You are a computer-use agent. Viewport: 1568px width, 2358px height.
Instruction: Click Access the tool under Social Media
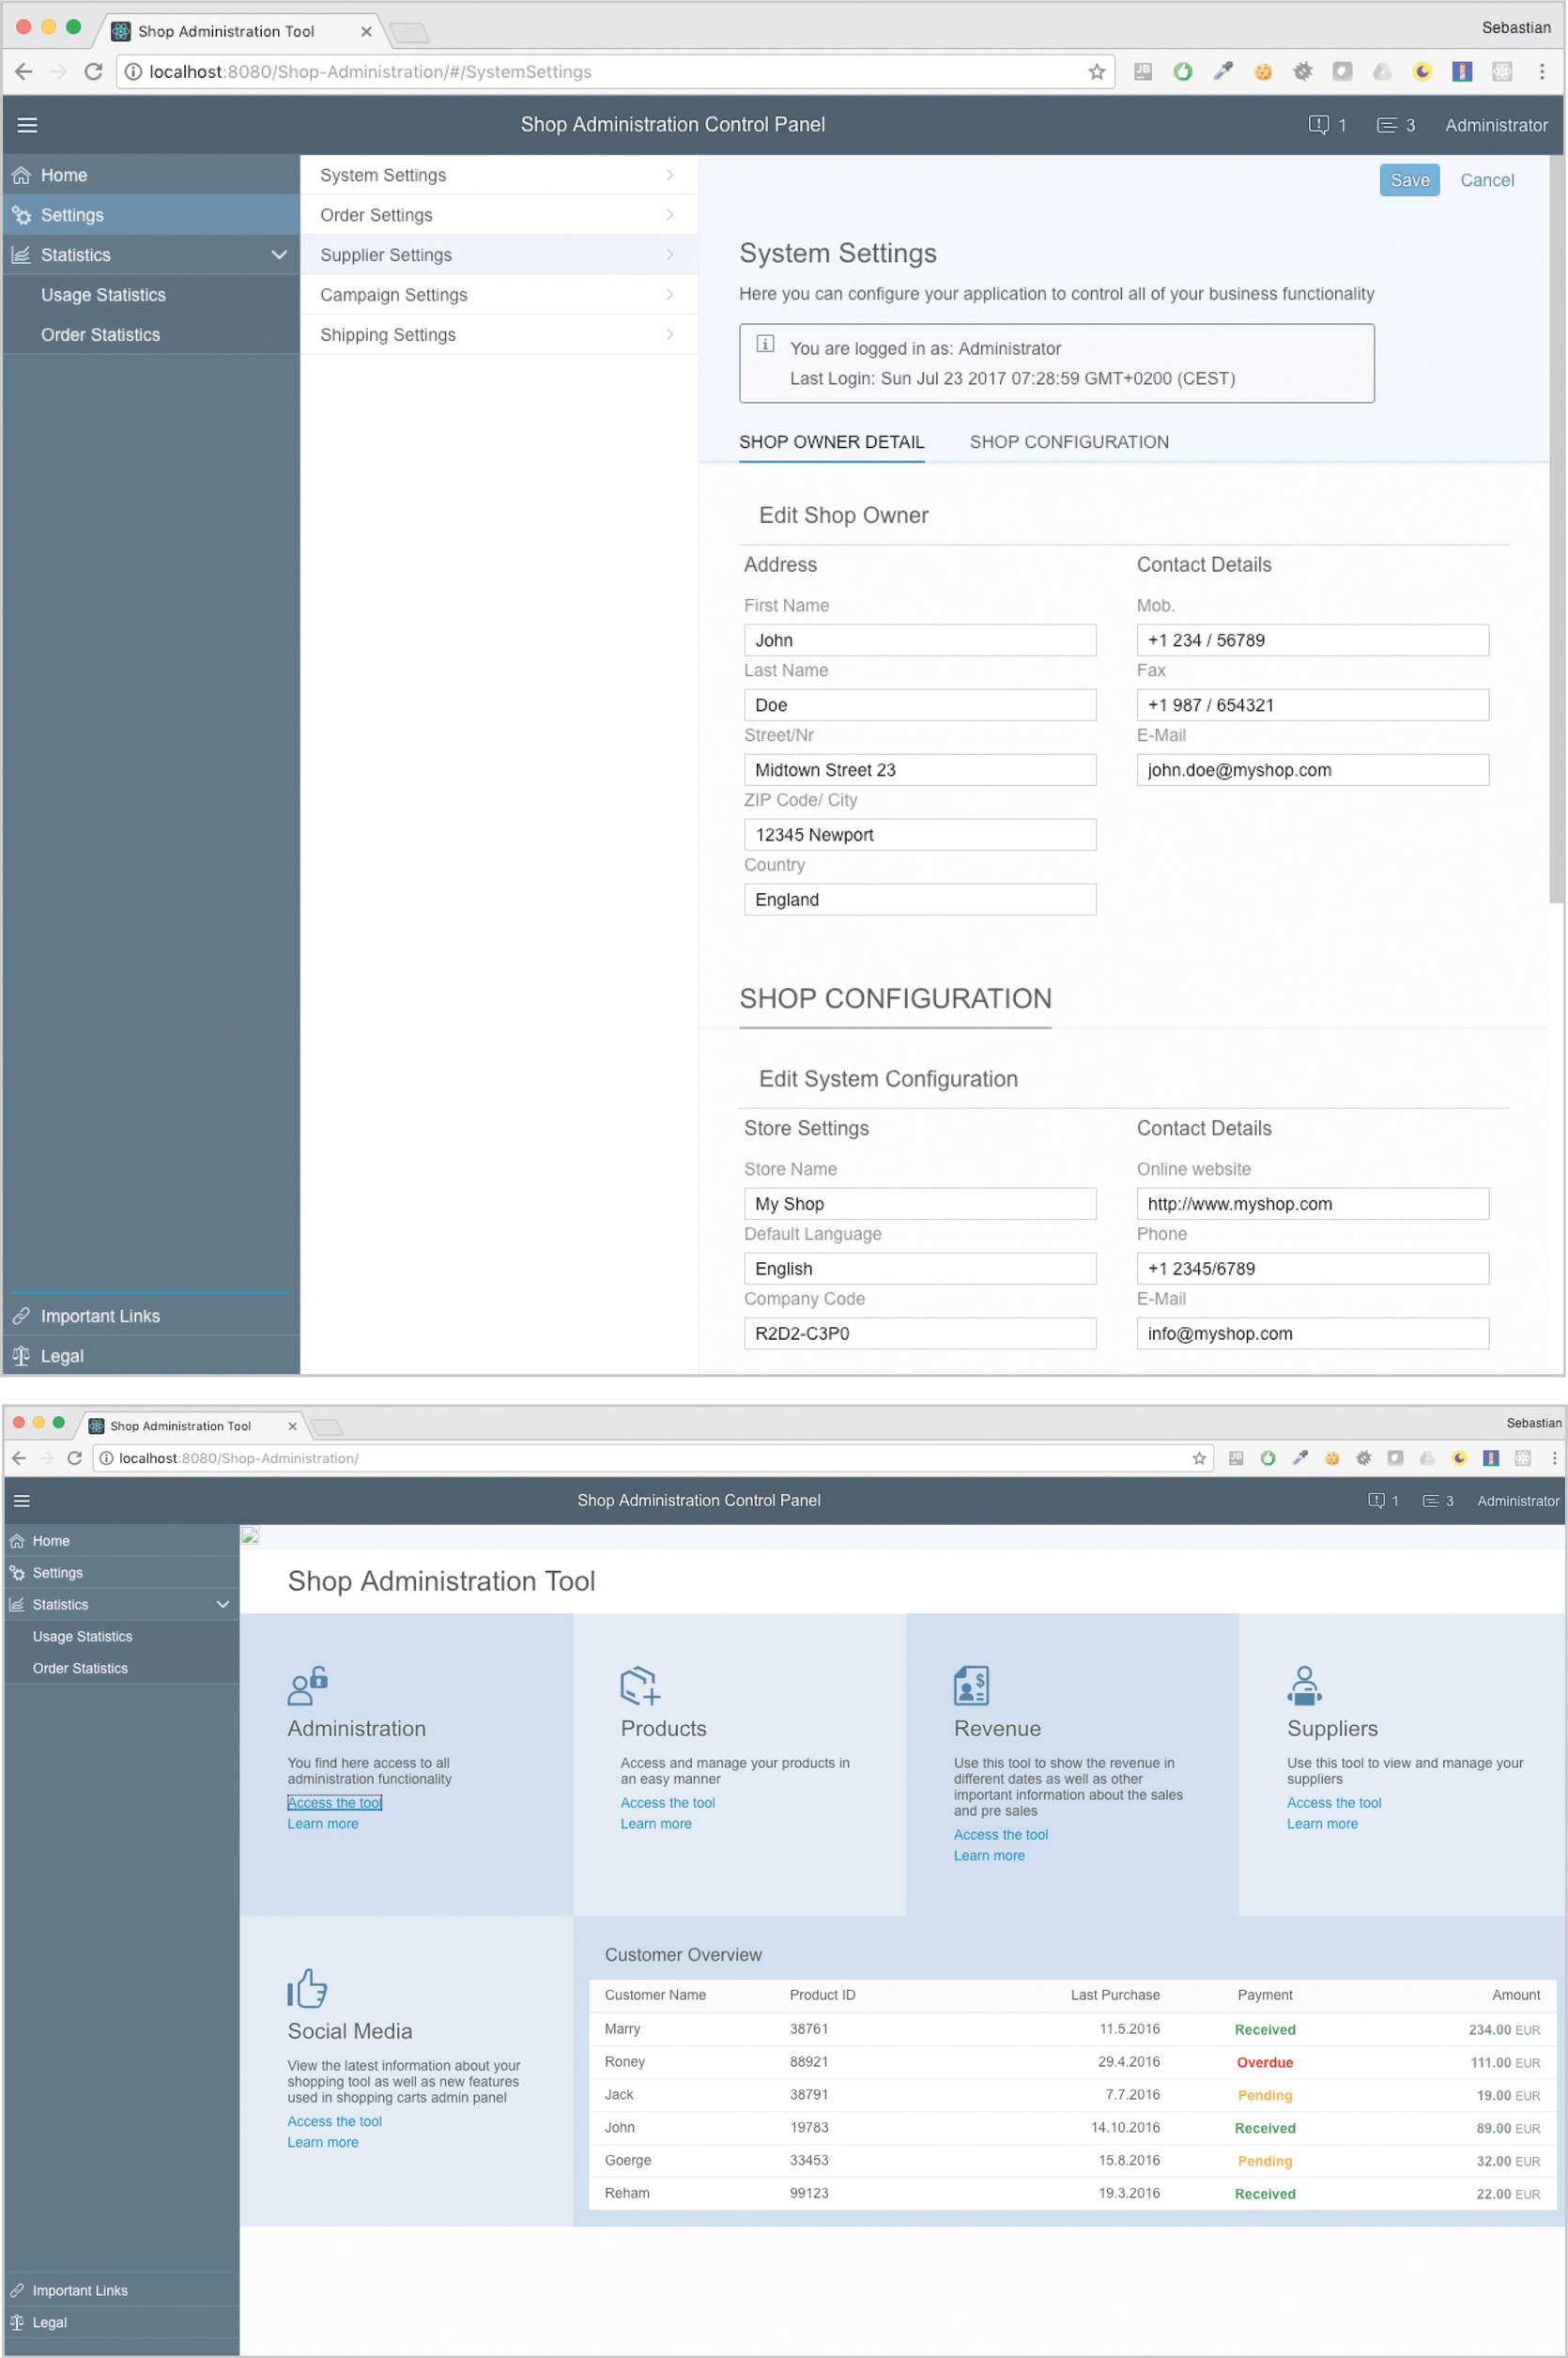(x=335, y=2122)
